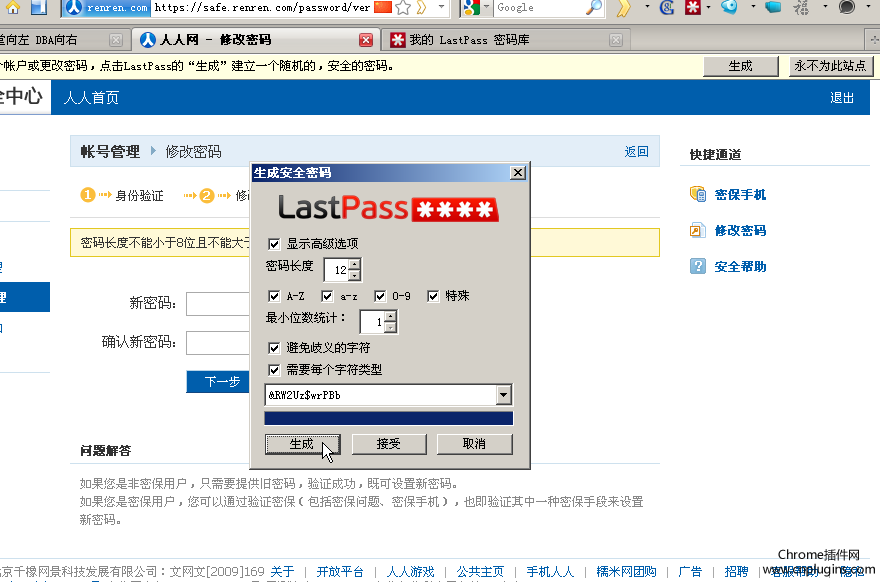Click 取消 to cancel dialog
The image size is (880, 582).
[474, 444]
